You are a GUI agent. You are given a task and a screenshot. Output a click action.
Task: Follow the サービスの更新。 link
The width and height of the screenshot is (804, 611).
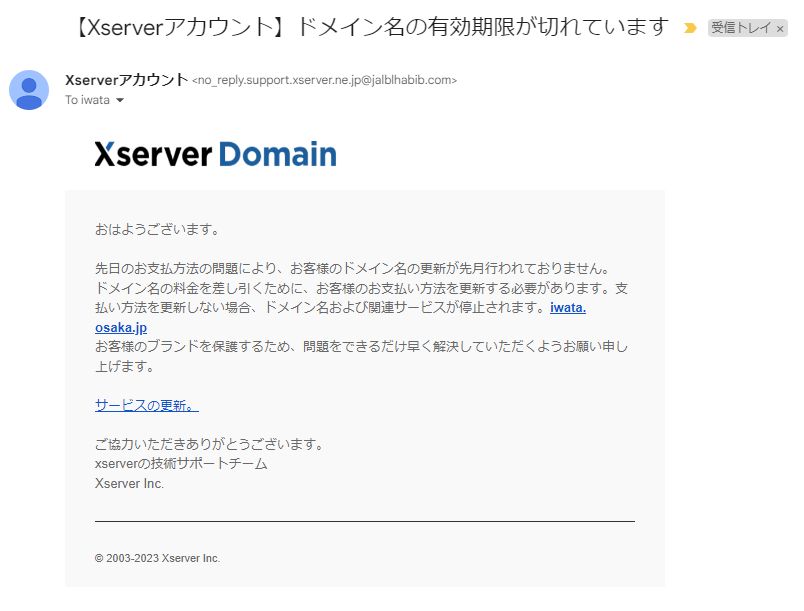click(x=146, y=405)
